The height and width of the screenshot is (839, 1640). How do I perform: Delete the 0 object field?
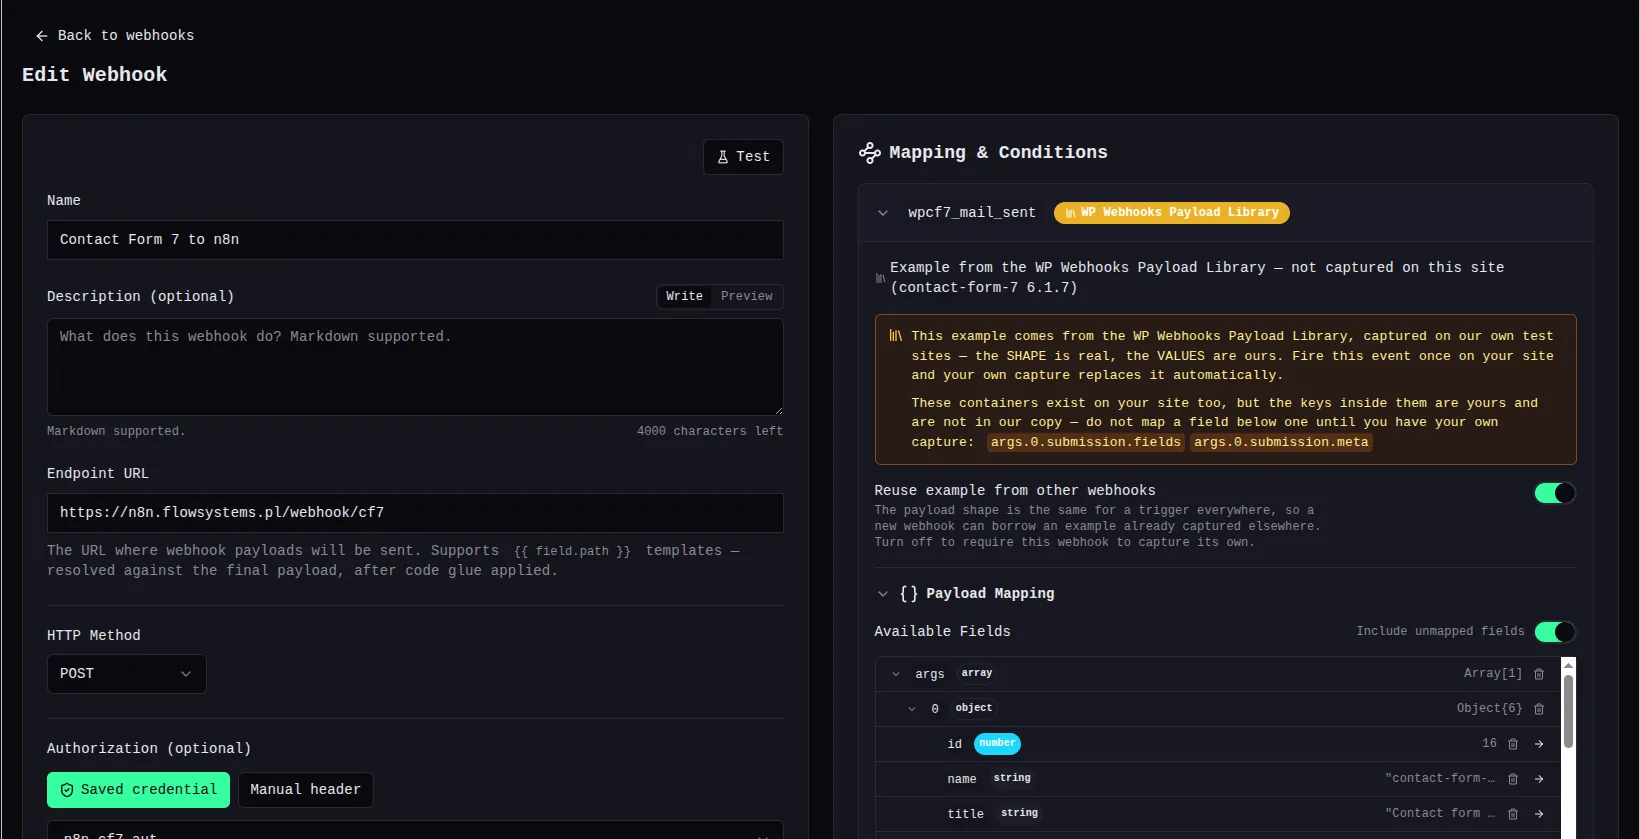click(x=1539, y=709)
